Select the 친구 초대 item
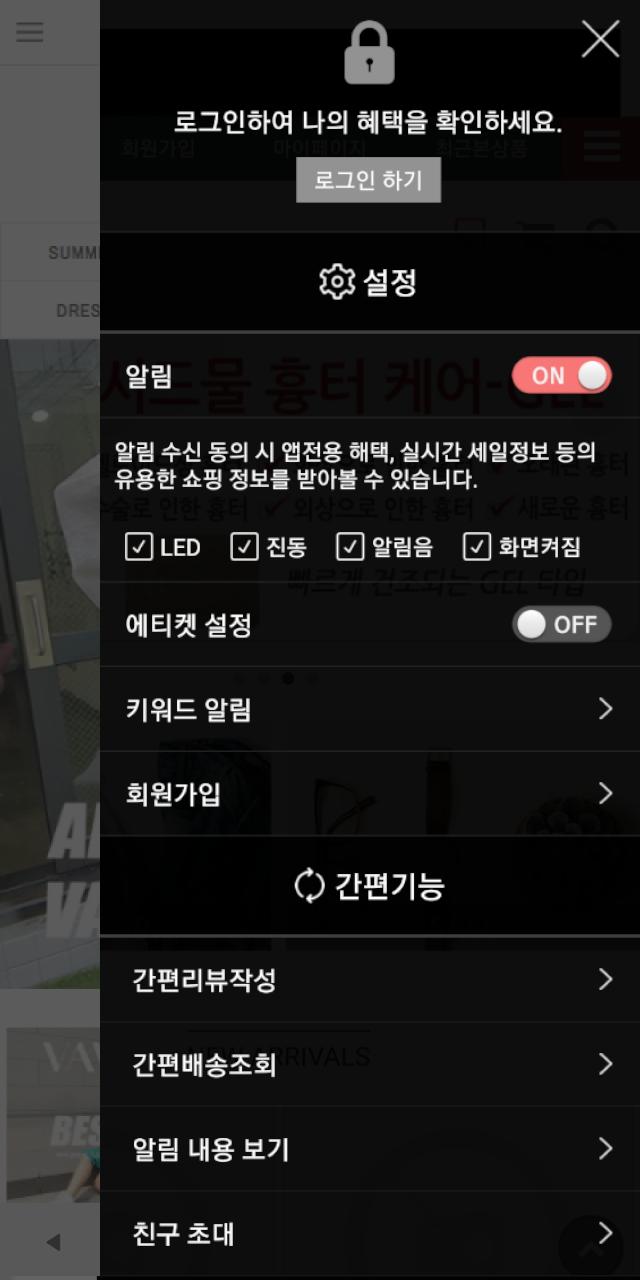640x1280 pixels. (370, 1233)
